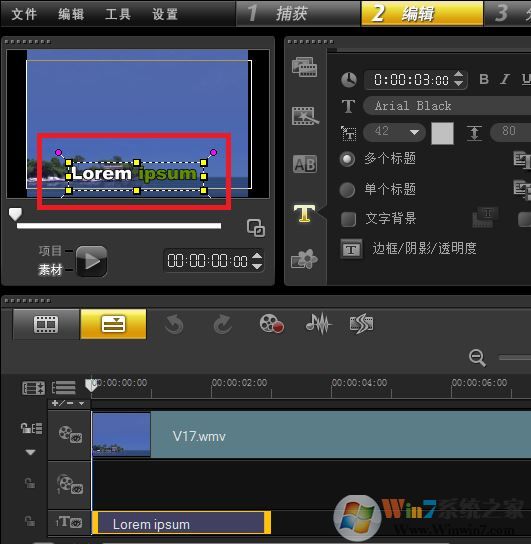
Task: Open the 编辑 menu
Action: pyautogui.click(x=71, y=14)
